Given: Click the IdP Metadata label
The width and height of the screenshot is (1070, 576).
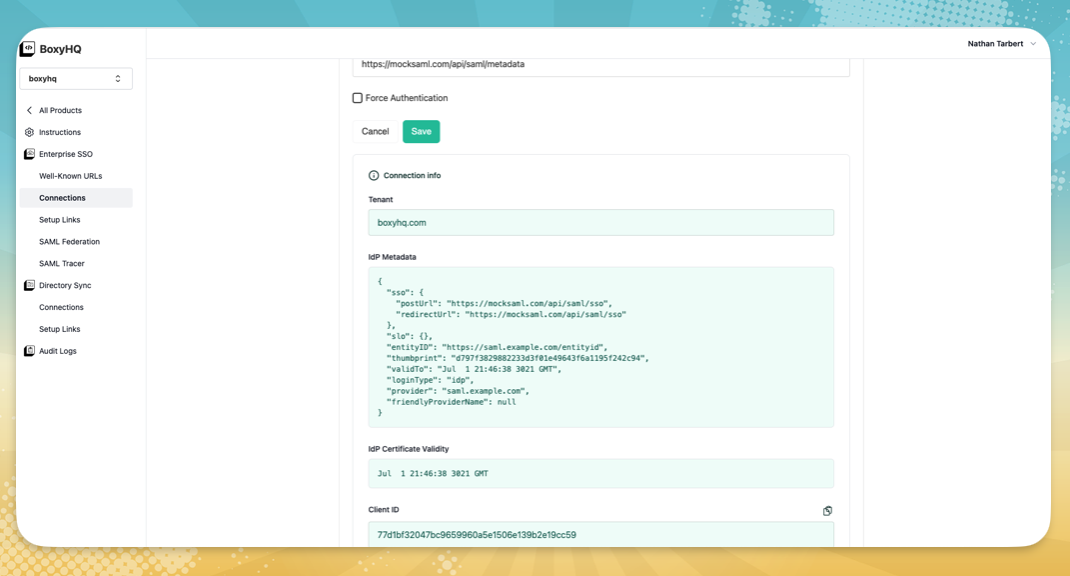Looking at the screenshot, I should point(392,257).
